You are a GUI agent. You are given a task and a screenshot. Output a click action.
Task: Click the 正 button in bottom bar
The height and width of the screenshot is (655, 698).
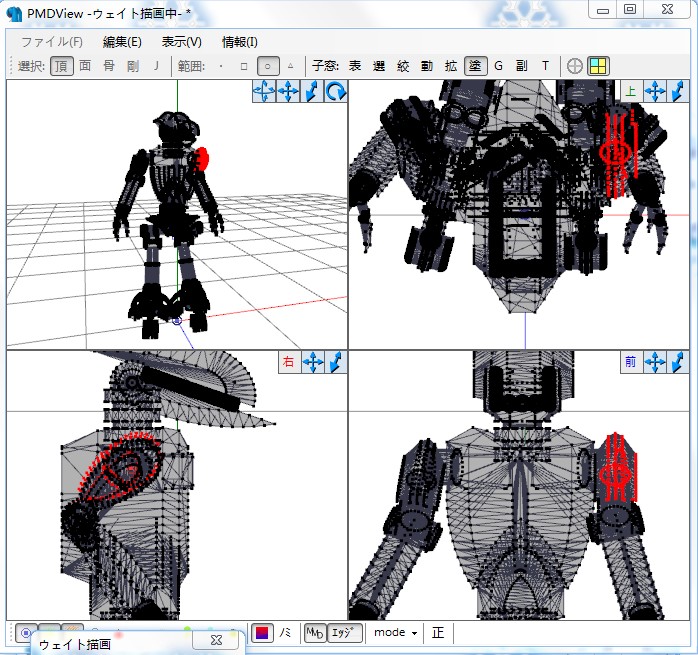pyautogui.click(x=438, y=633)
